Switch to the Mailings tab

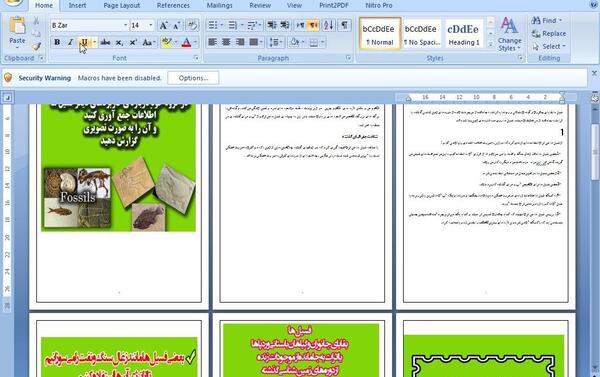(220, 5)
